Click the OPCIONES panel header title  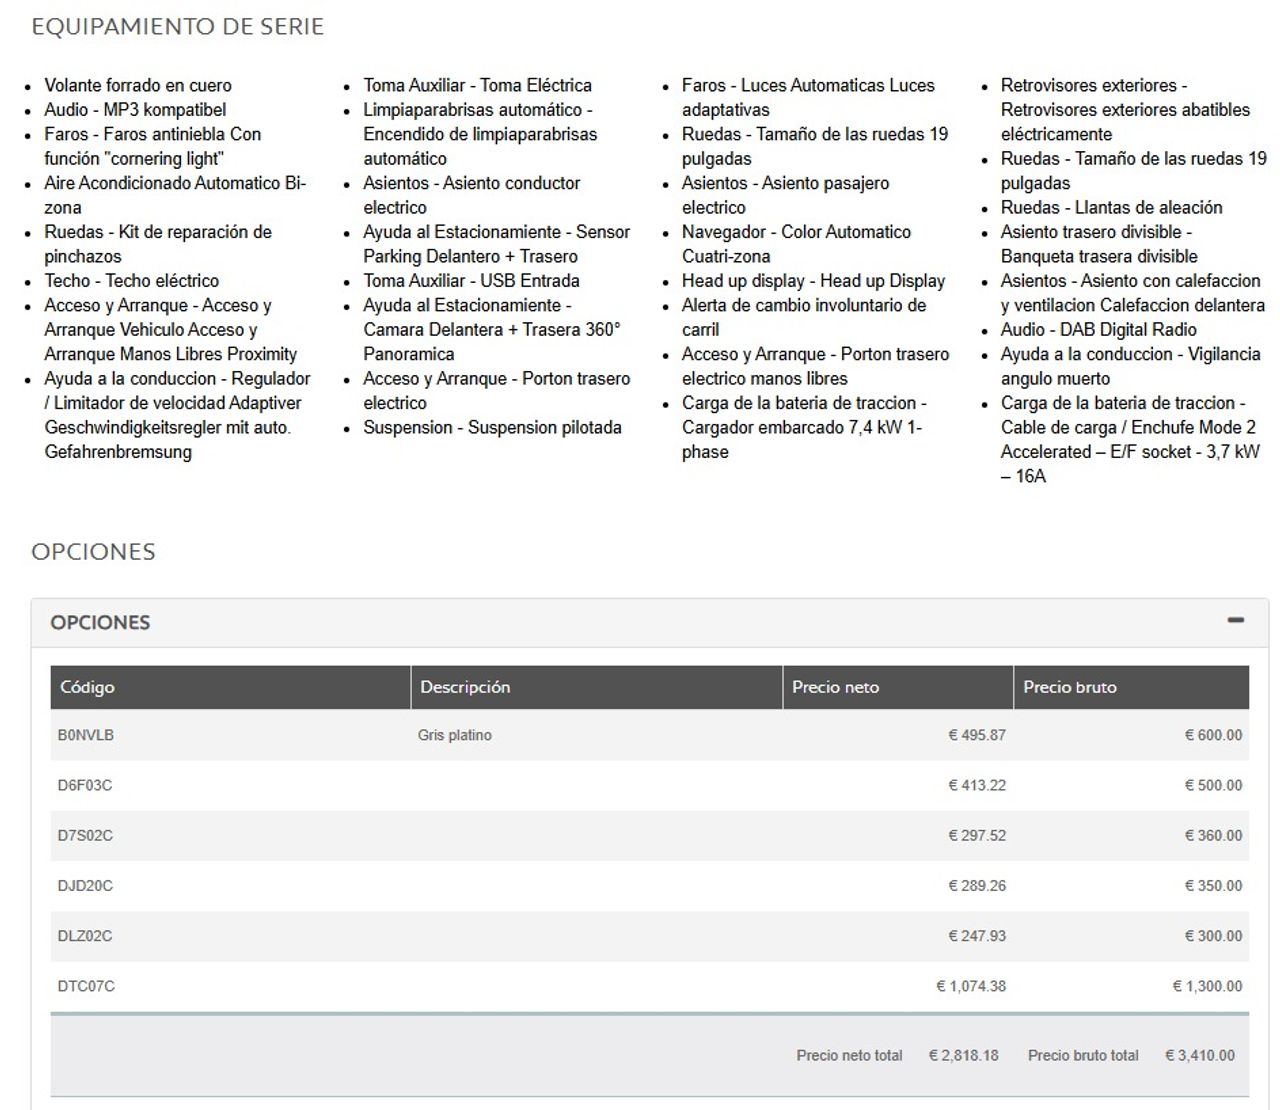click(100, 622)
